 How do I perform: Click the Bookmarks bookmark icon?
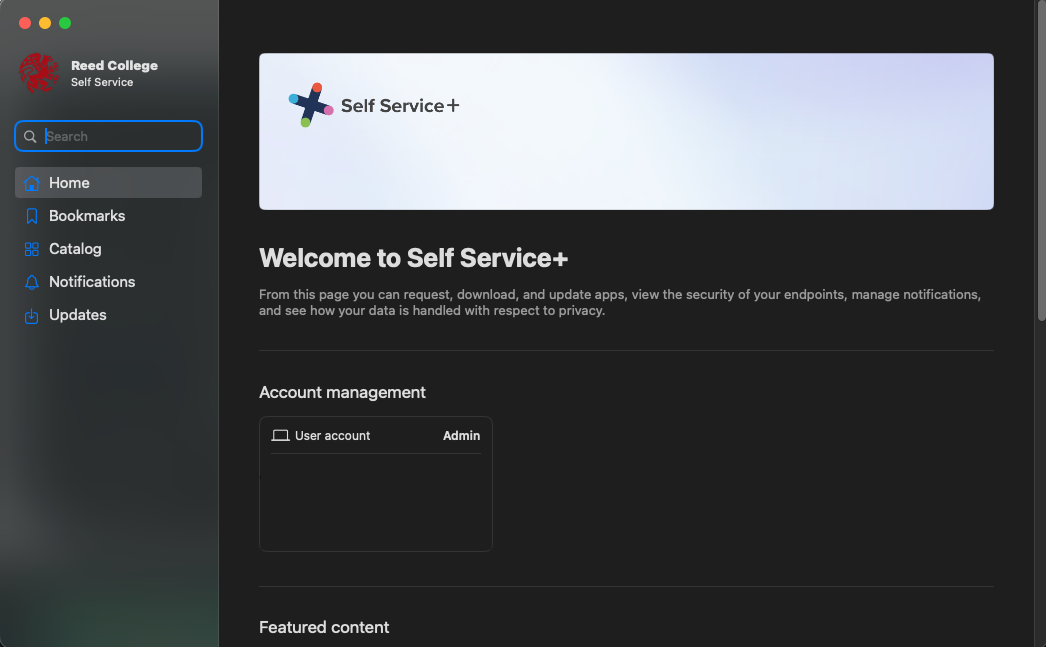coord(31,215)
